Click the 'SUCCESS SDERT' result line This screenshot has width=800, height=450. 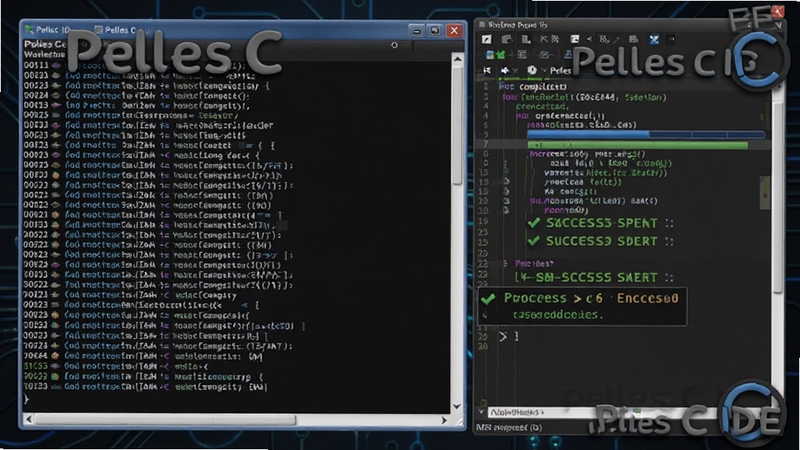[601, 241]
